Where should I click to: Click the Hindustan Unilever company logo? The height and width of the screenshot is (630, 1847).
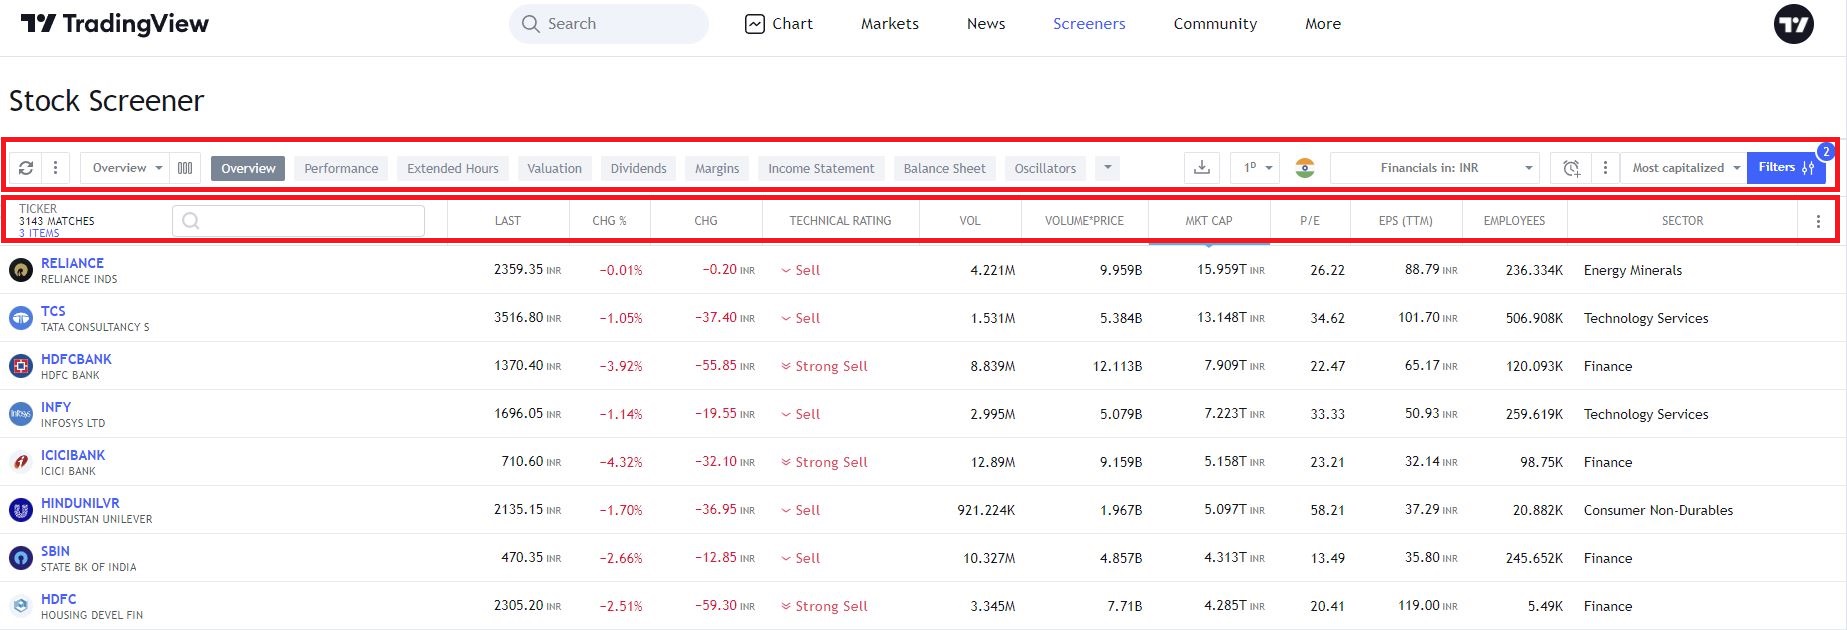pos(21,510)
